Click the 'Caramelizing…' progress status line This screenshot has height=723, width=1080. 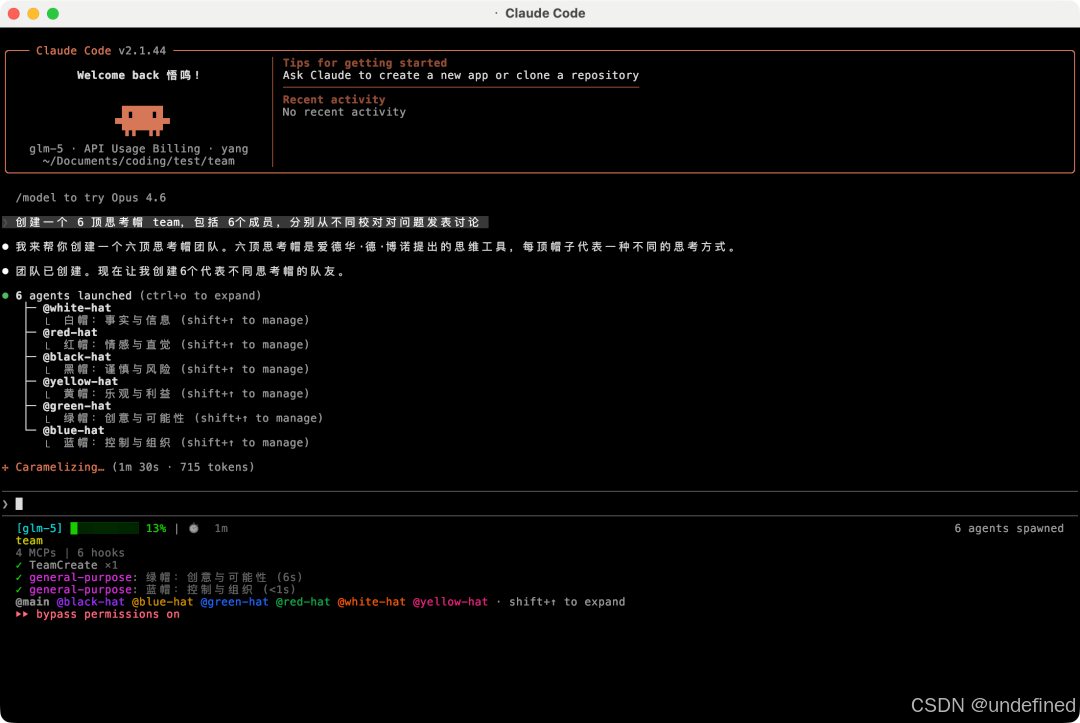[x=128, y=467]
